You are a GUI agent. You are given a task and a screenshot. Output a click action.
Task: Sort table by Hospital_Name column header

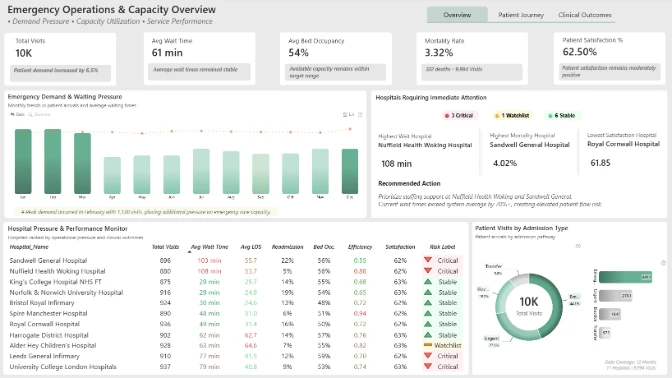(29, 247)
